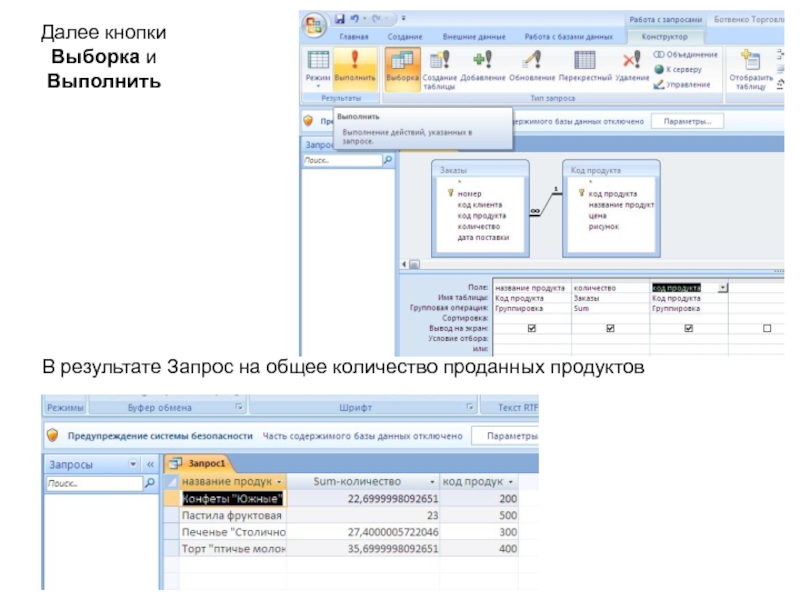Click the Управление query option

point(682,84)
